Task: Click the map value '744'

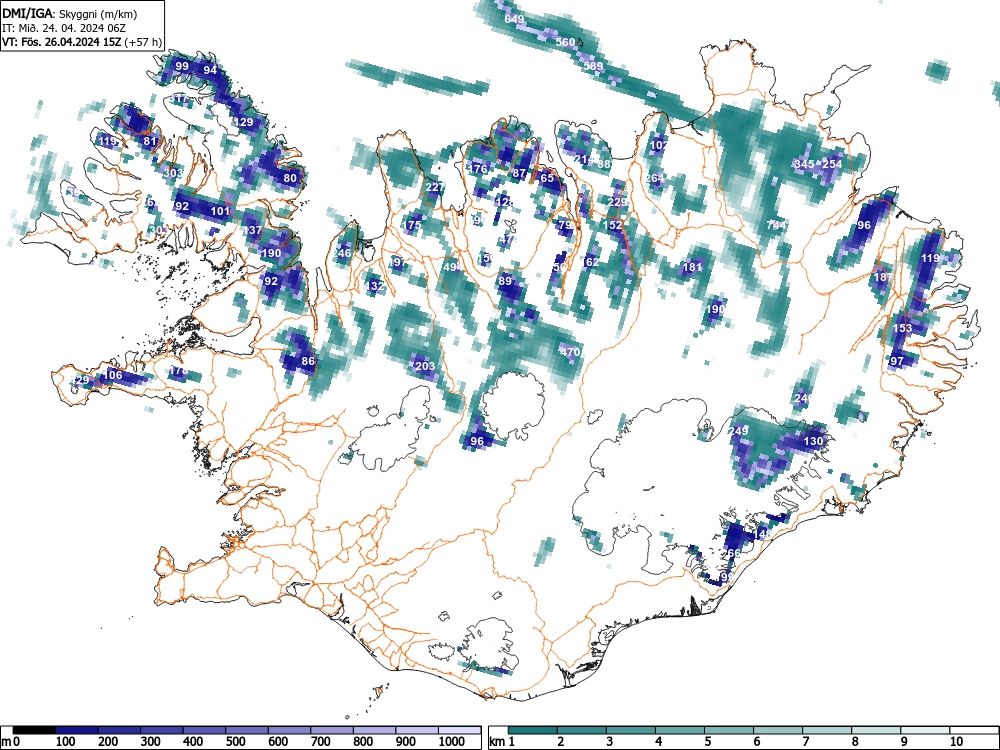Action: point(776,225)
